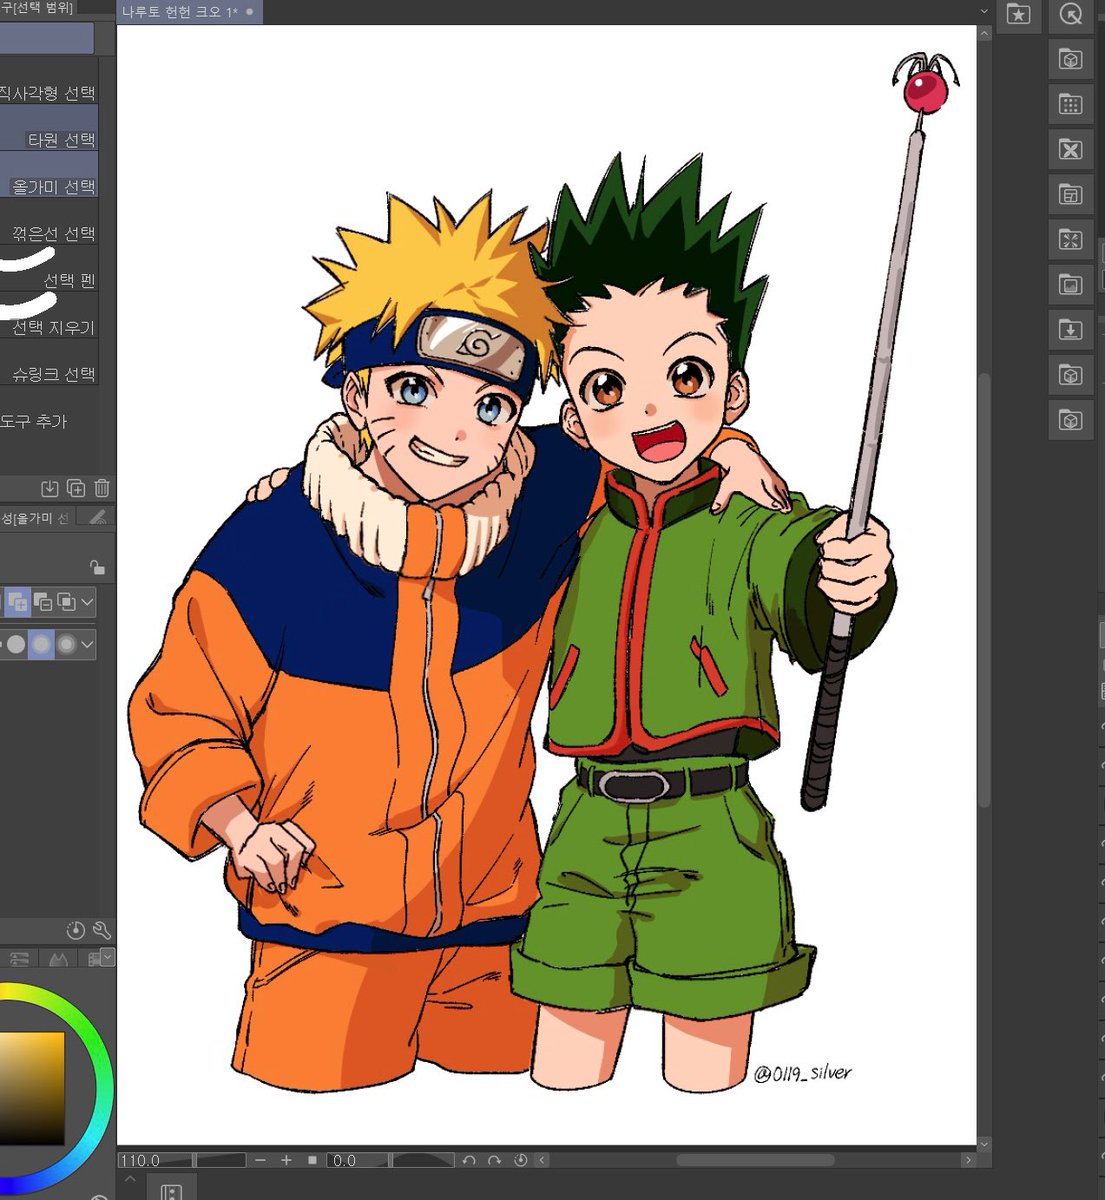Open the favorites star folder material
Screen dimensions: 1105x1200
pyautogui.click(x=1018, y=15)
